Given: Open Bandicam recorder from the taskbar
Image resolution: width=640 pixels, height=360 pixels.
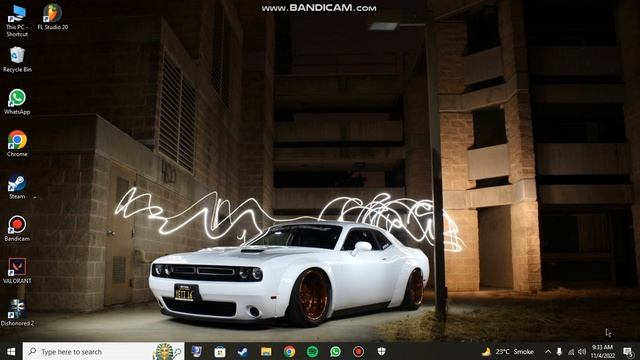Looking at the screenshot, I should pos(358,351).
